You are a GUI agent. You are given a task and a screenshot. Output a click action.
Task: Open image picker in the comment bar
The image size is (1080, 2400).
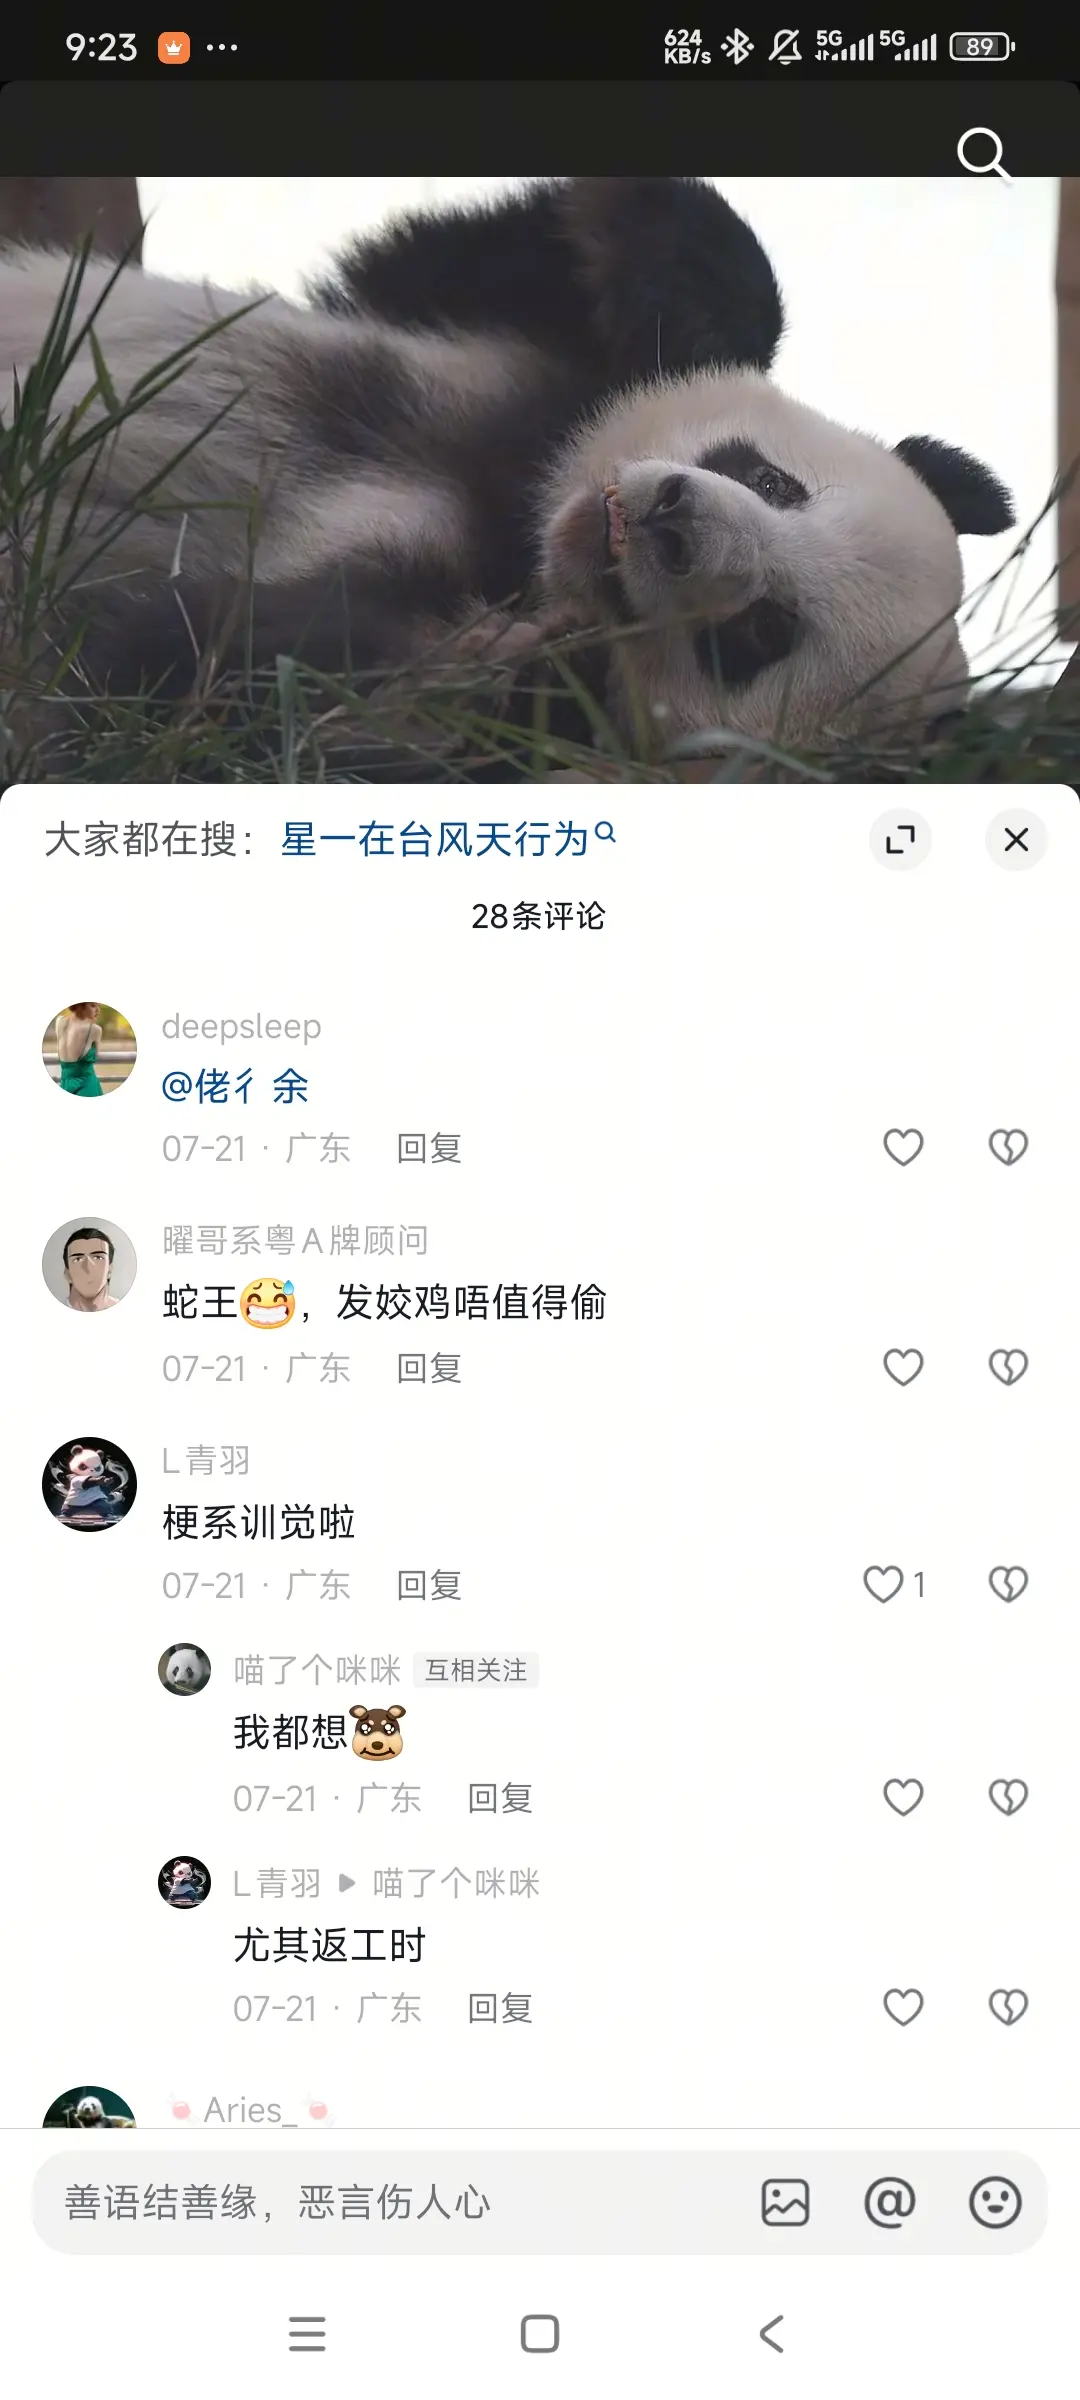coord(785,2203)
